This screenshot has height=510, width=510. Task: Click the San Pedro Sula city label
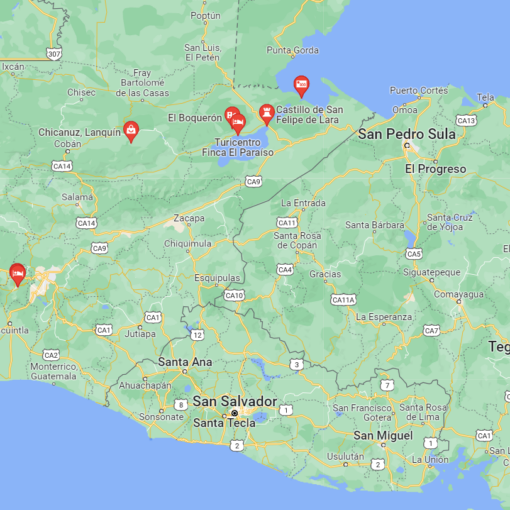coord(407,134)
